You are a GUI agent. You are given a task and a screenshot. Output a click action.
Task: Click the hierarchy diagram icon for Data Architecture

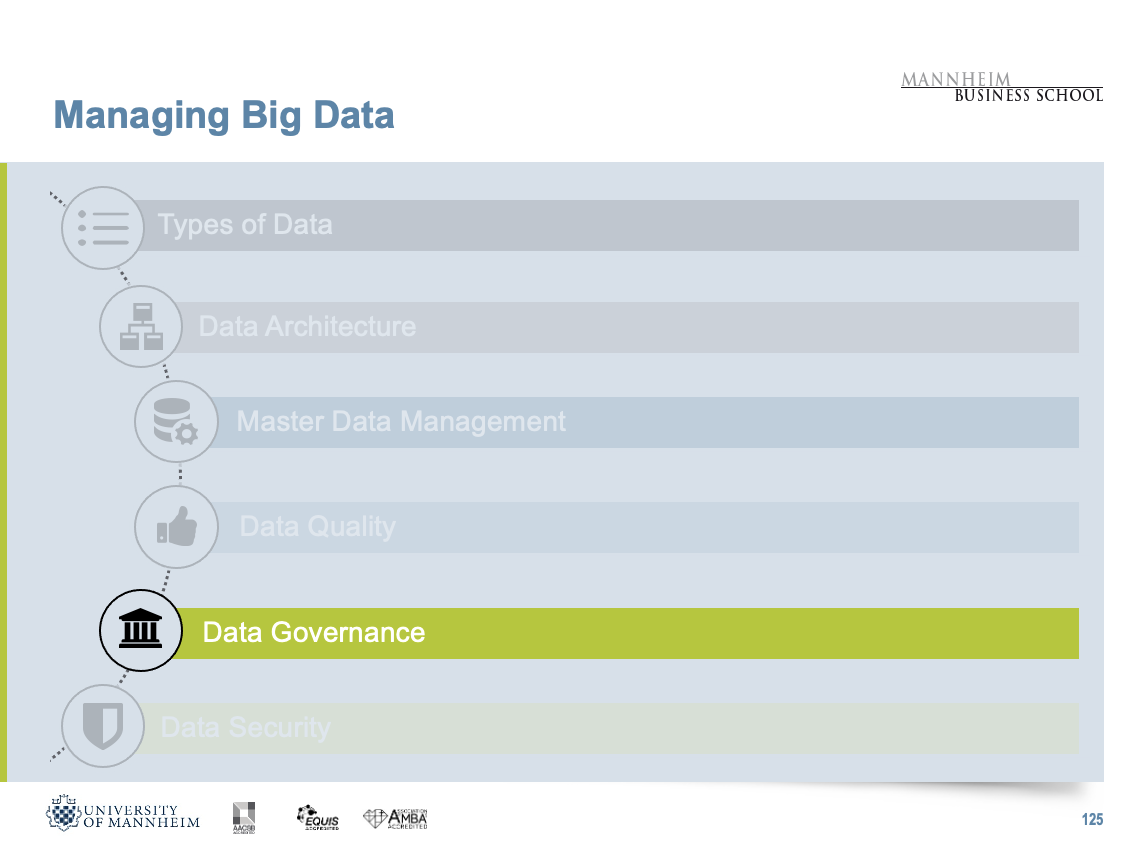coord(141,327)
